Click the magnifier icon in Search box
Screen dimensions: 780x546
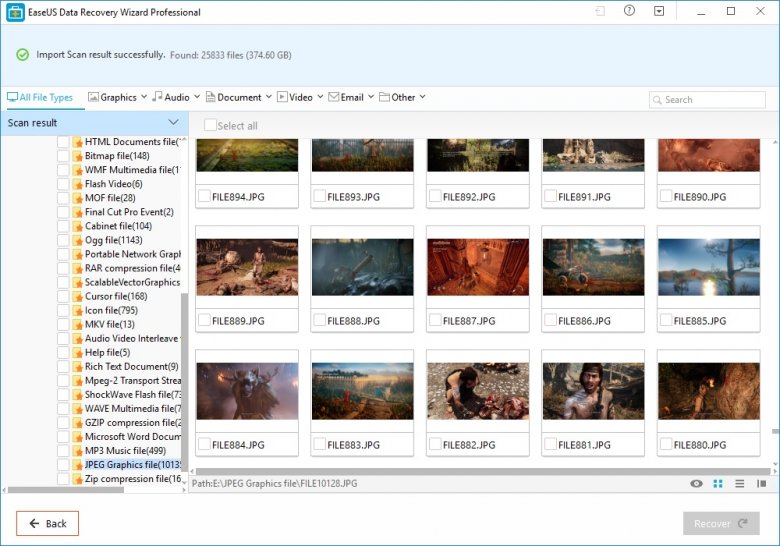click(x=657, y=100)
